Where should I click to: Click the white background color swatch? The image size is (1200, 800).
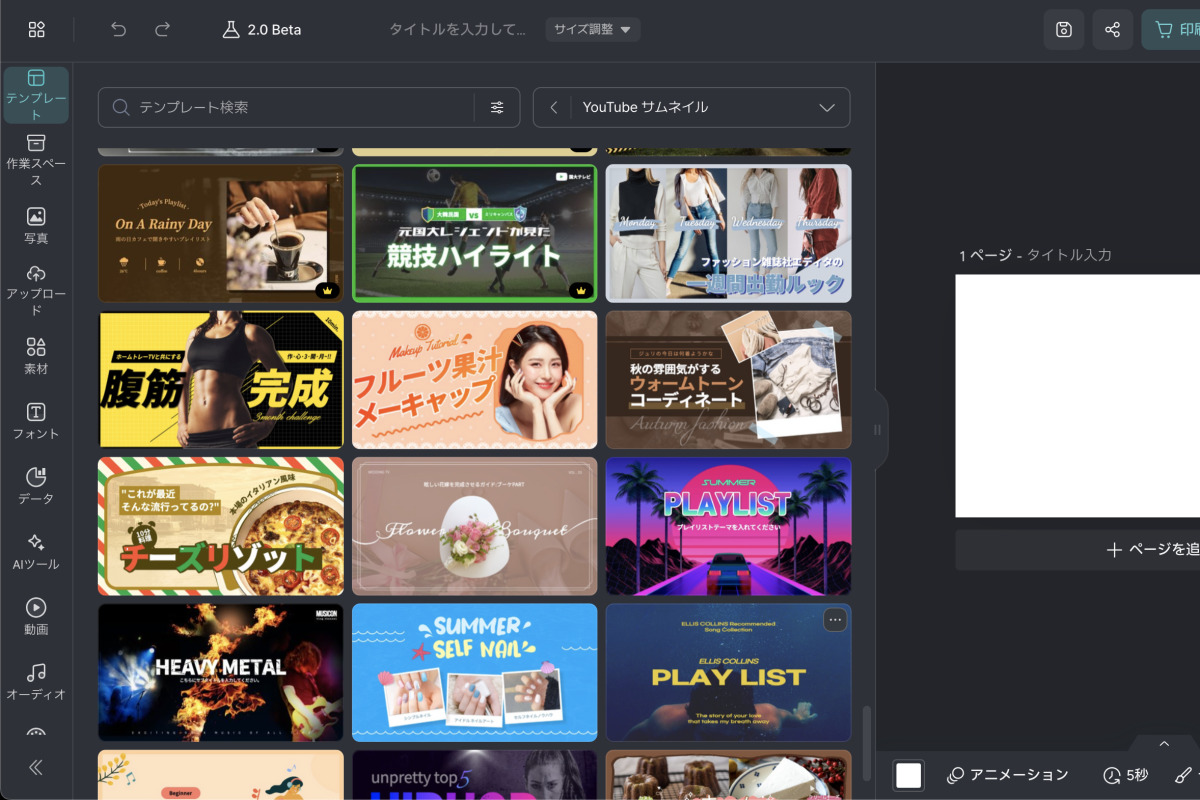pyautogui.click(x=908, y=775)
